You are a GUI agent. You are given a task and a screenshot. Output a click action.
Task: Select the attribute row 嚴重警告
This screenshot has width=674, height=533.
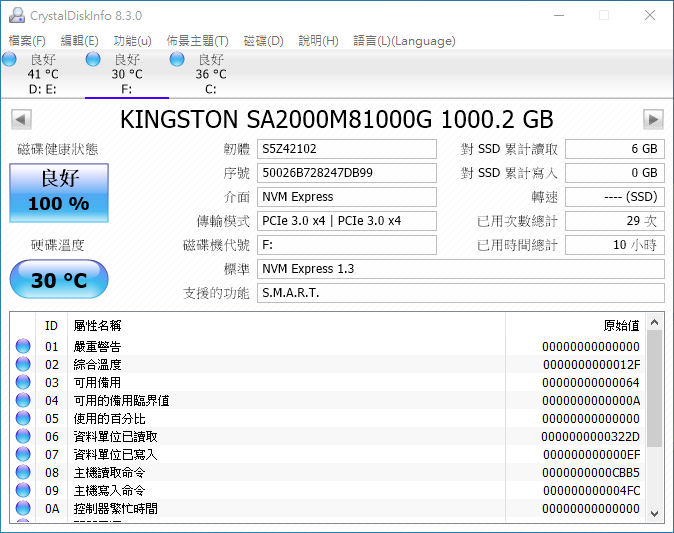328,346
